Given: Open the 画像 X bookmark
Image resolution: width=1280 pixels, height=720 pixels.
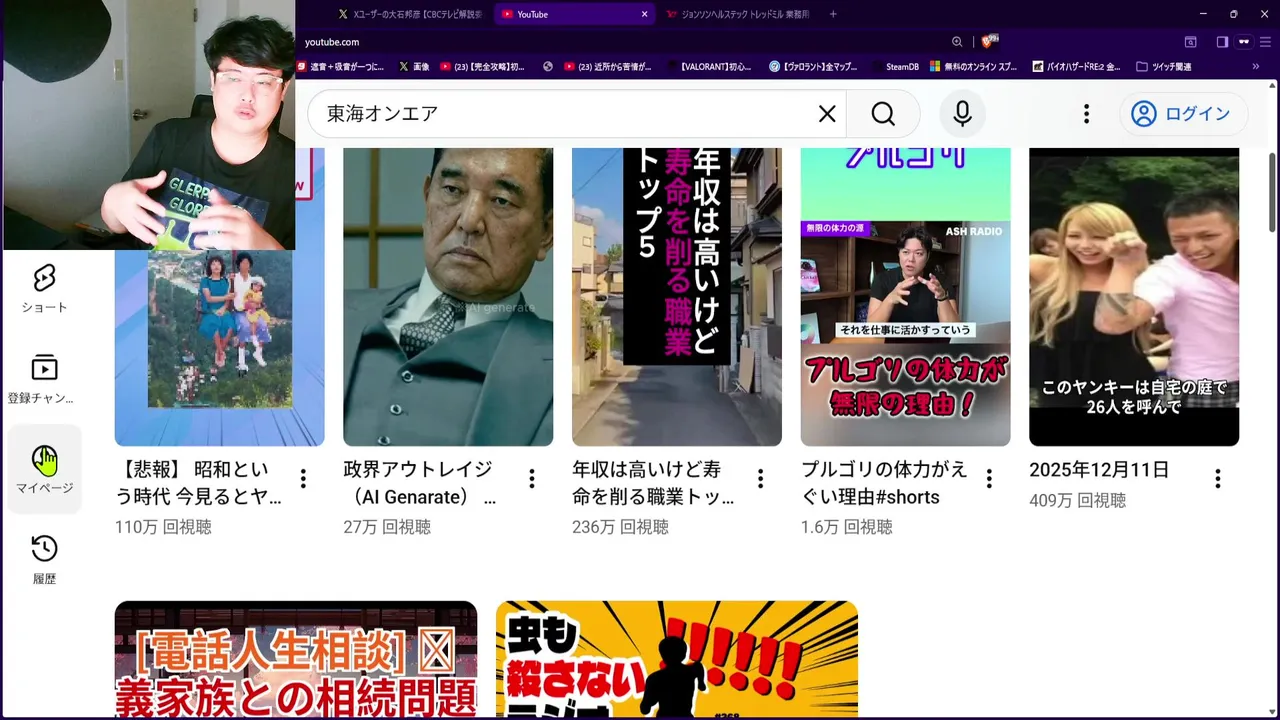Looking at the screenshot, I should 413,67.
